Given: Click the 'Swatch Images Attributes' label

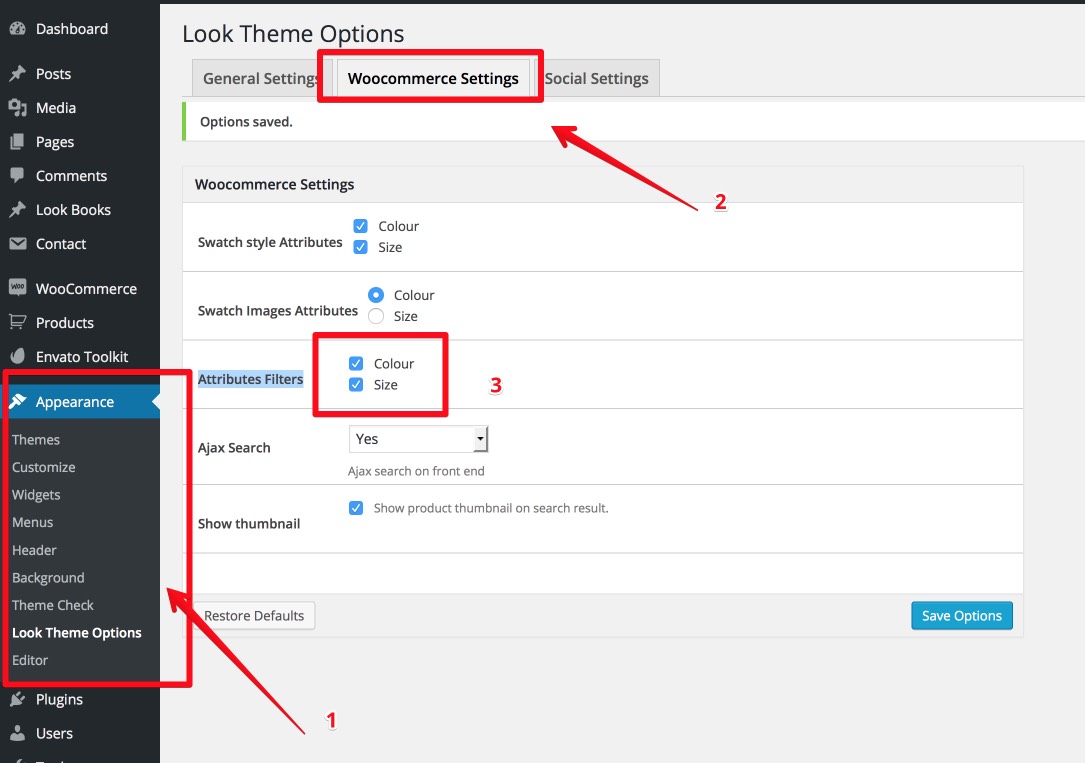Looking at the screenshot, I should [x=277, y=311].
